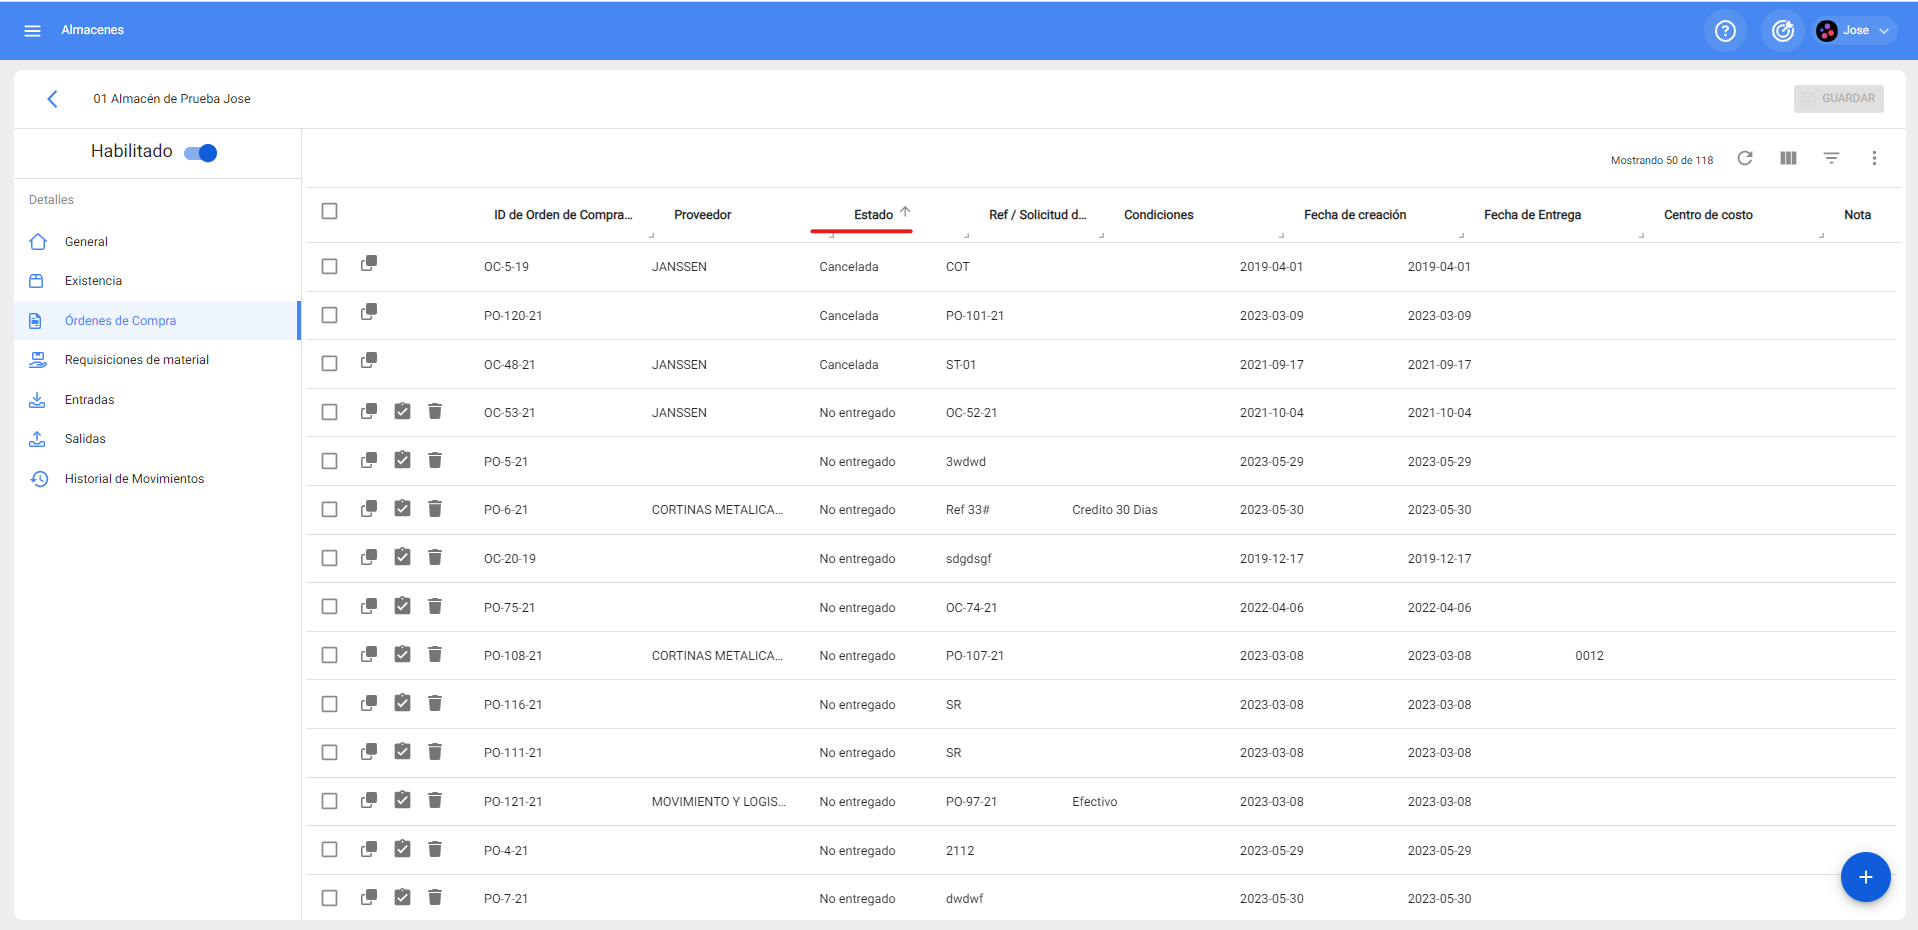Screen dimensions: 1918x930
Task: Delete purchase order OC-53-21
Action: coord(435,412)
